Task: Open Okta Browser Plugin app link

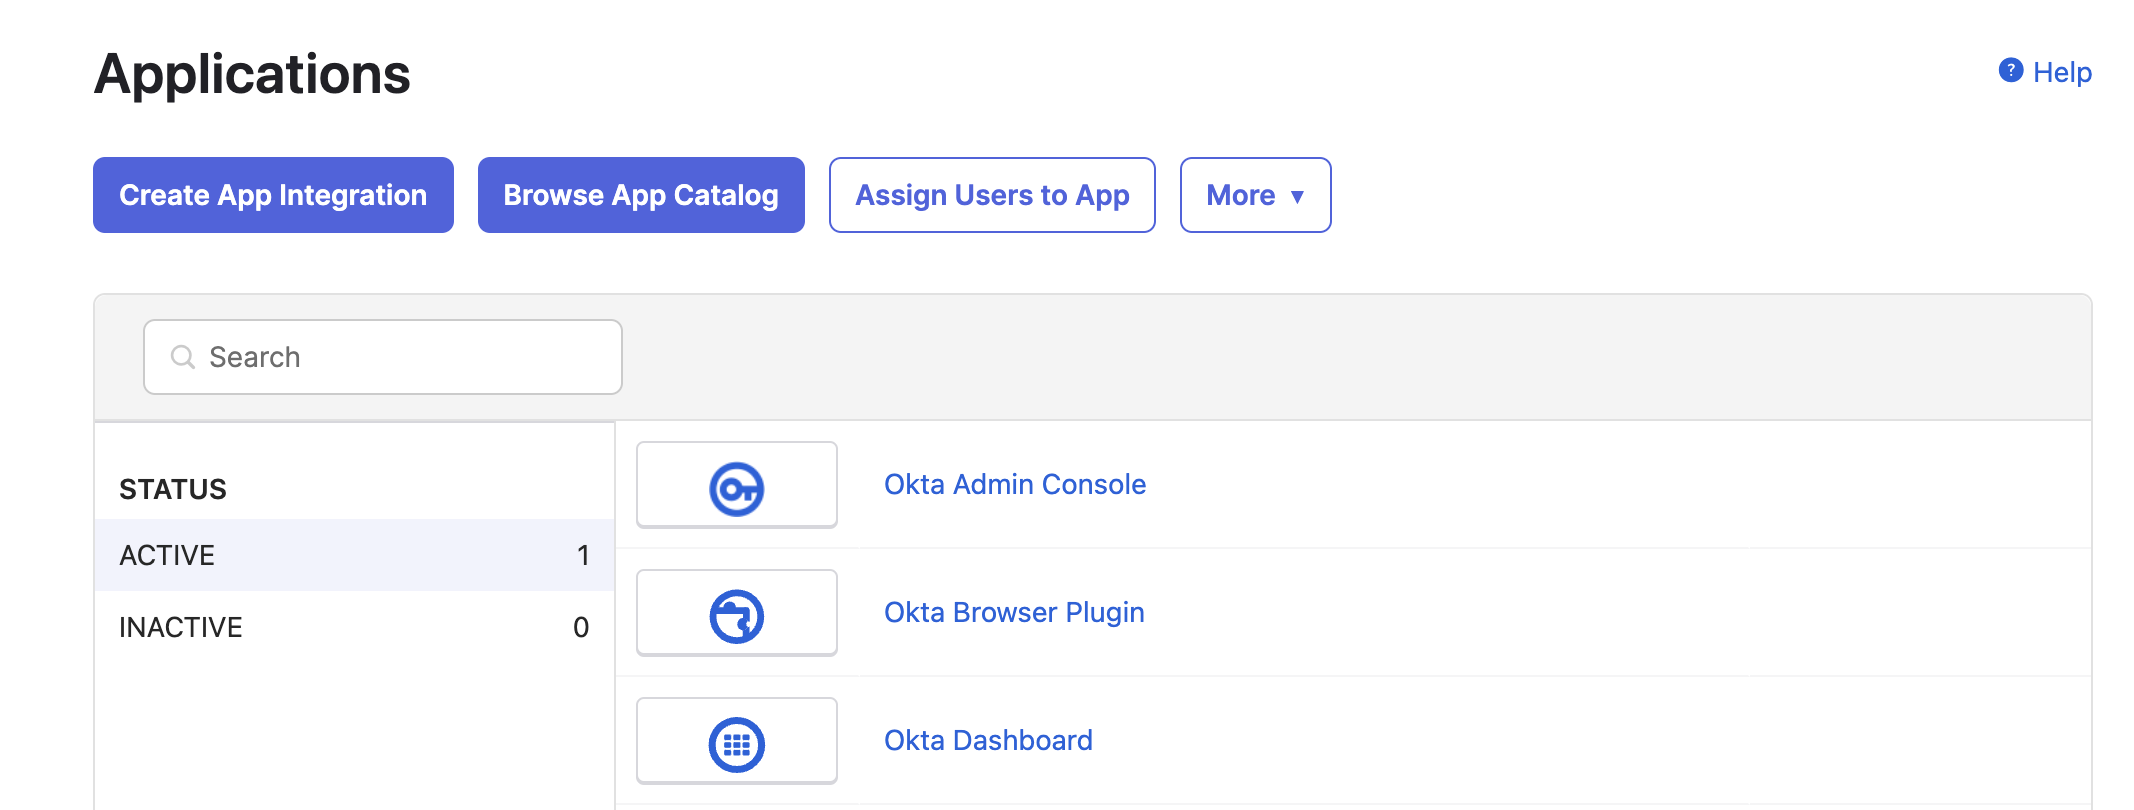Action: (x=1014, y=612)
